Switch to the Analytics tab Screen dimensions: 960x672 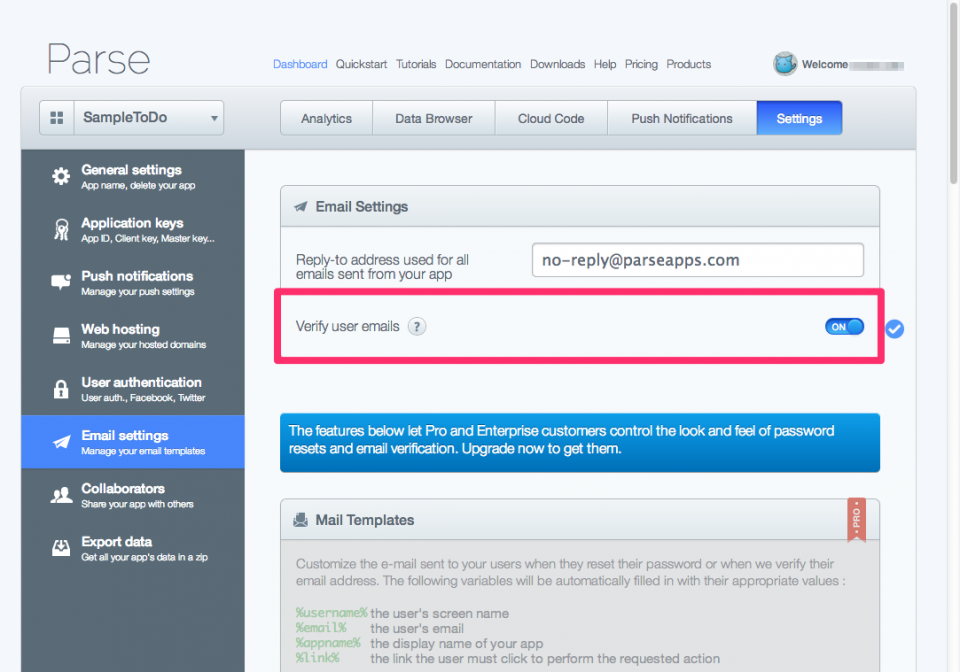tap(326, 118)
